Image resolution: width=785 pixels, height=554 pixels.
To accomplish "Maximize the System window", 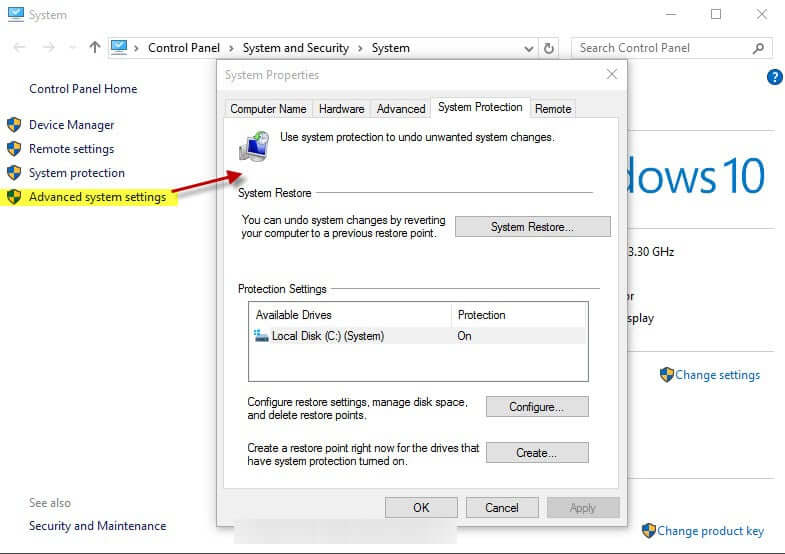I will click(x=716, y=14).
